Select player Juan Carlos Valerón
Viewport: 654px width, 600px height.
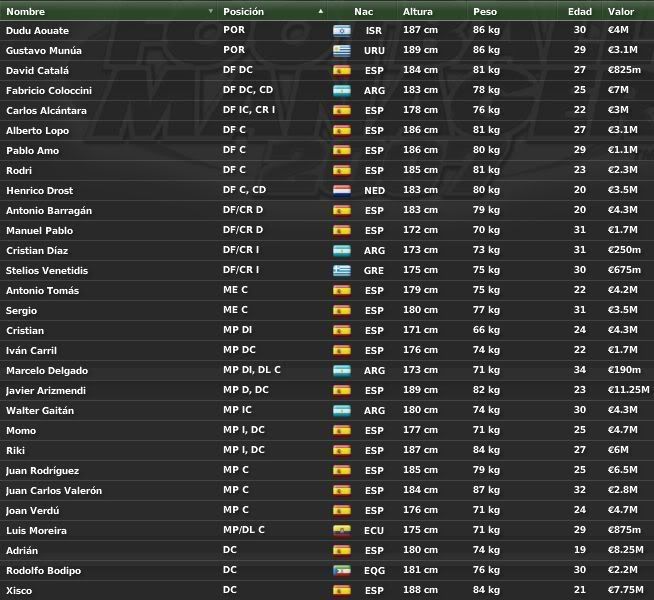pos(54,491)
